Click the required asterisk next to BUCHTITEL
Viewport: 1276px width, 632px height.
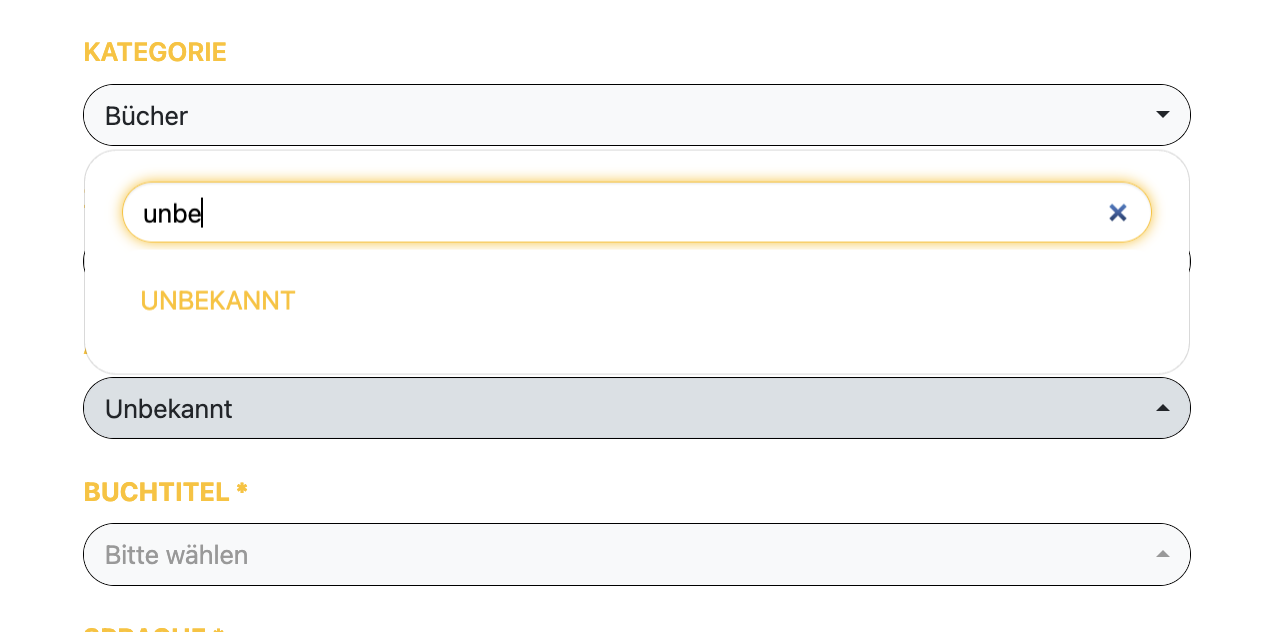click(242, 490)
